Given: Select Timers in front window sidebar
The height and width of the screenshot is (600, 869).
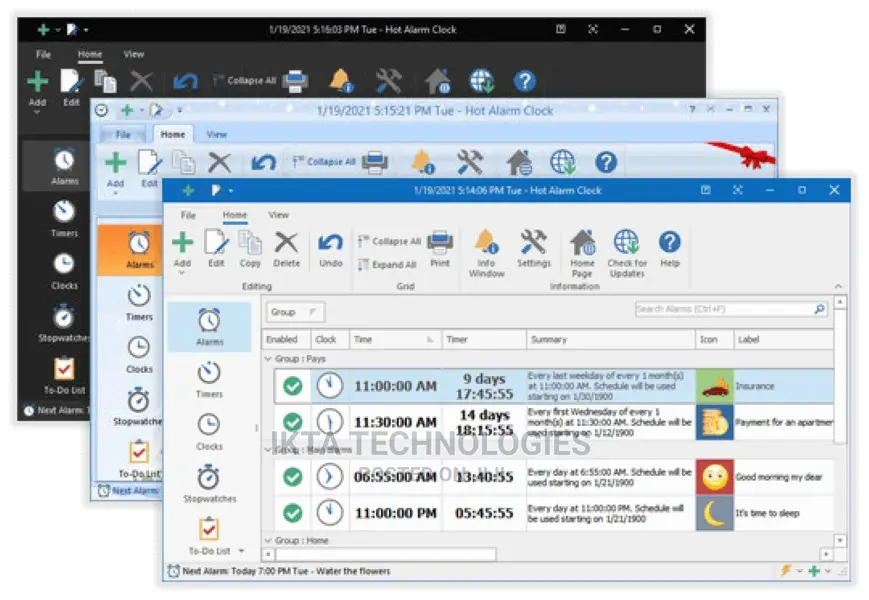Looking at the screenshot, I should pos(209,380).
